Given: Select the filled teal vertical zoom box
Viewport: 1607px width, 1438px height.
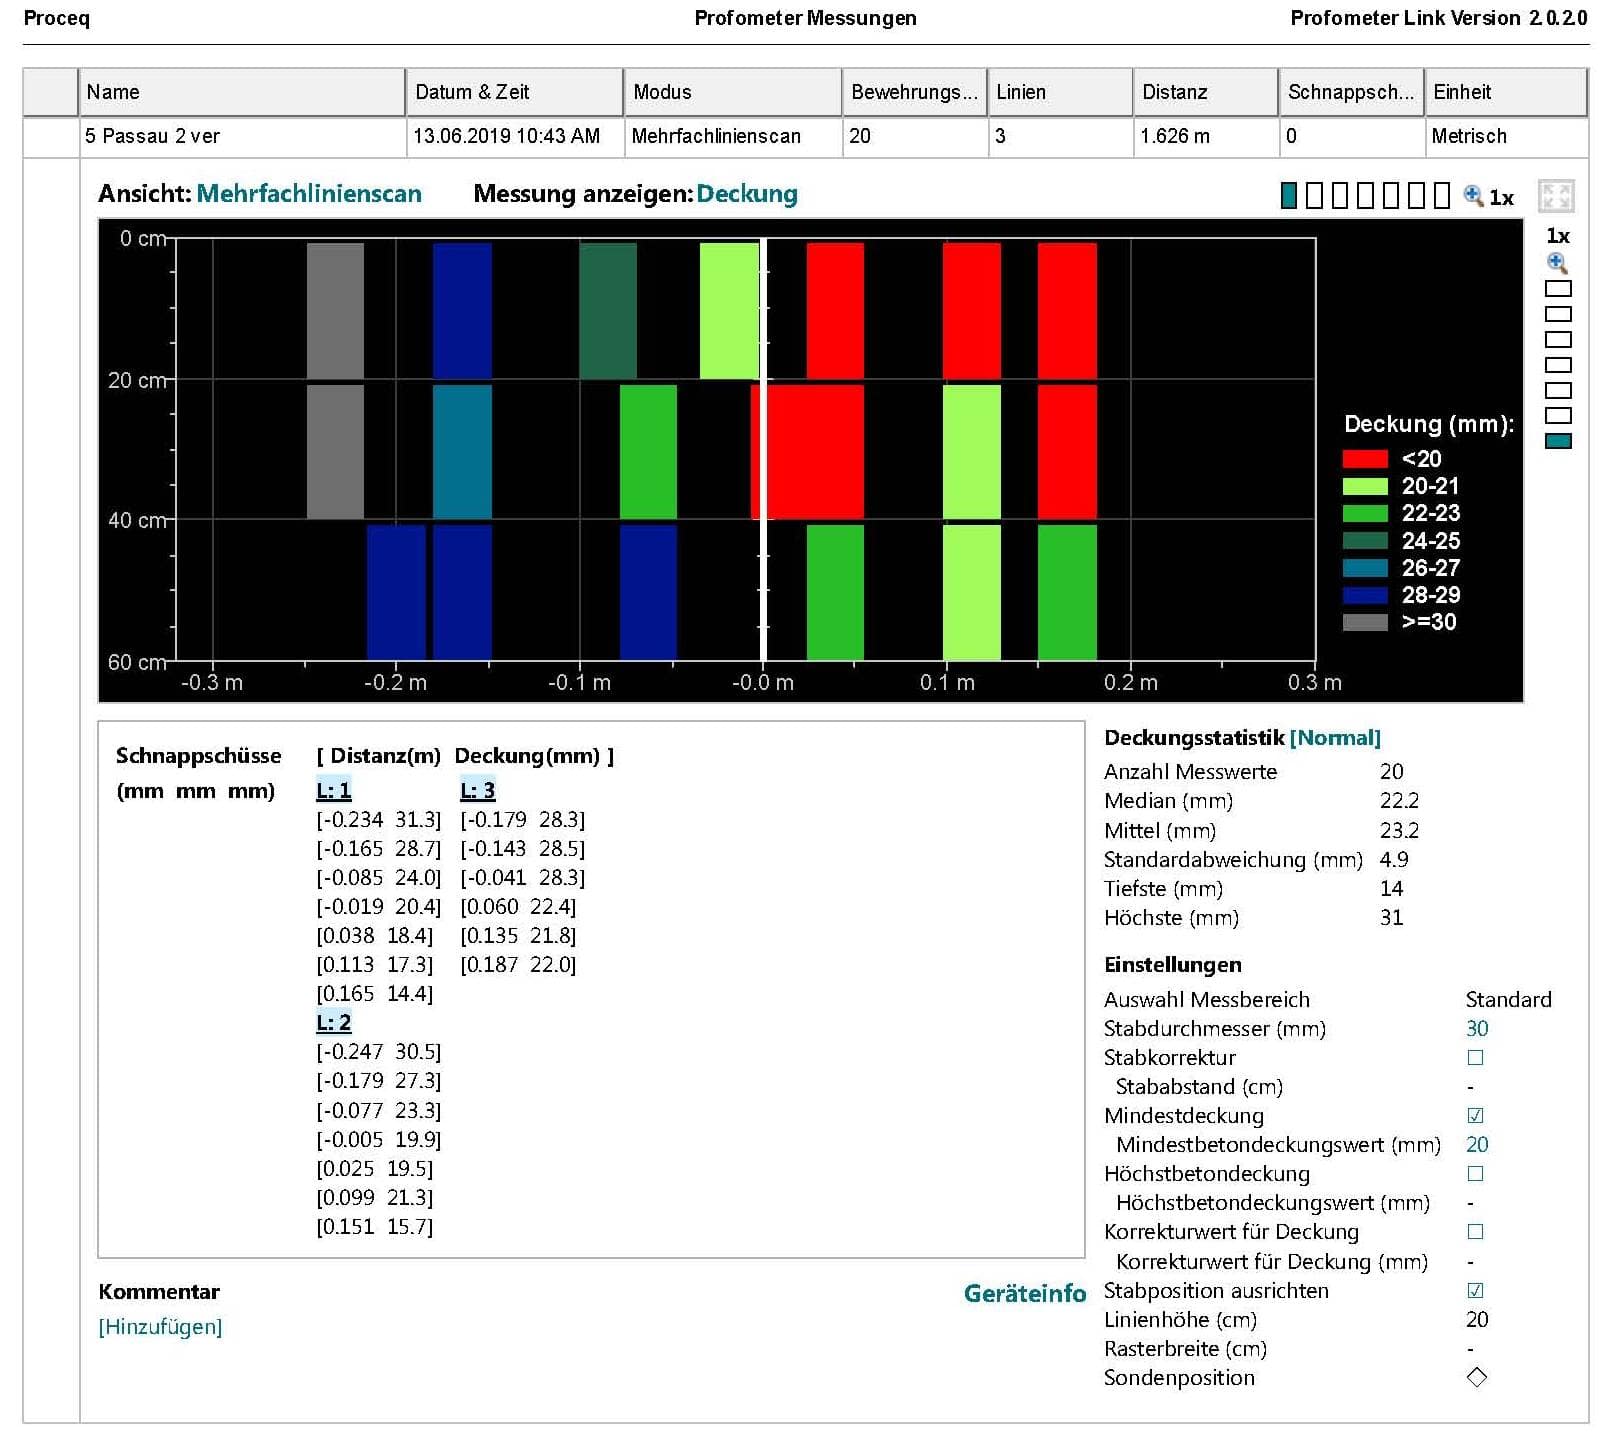Looking at the screenshot, I should pyautogui.click(x=1558, y=441).
